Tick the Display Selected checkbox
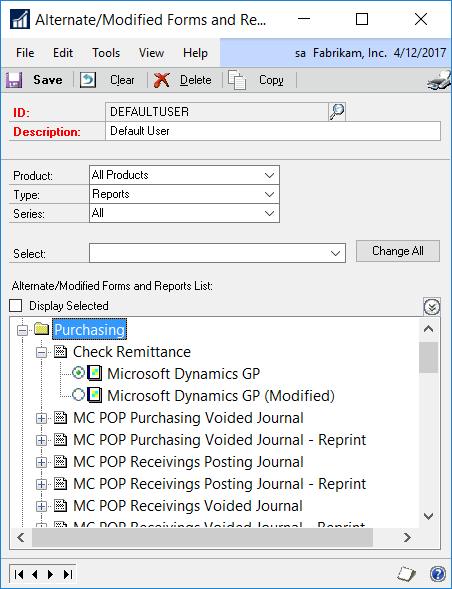 15,306
